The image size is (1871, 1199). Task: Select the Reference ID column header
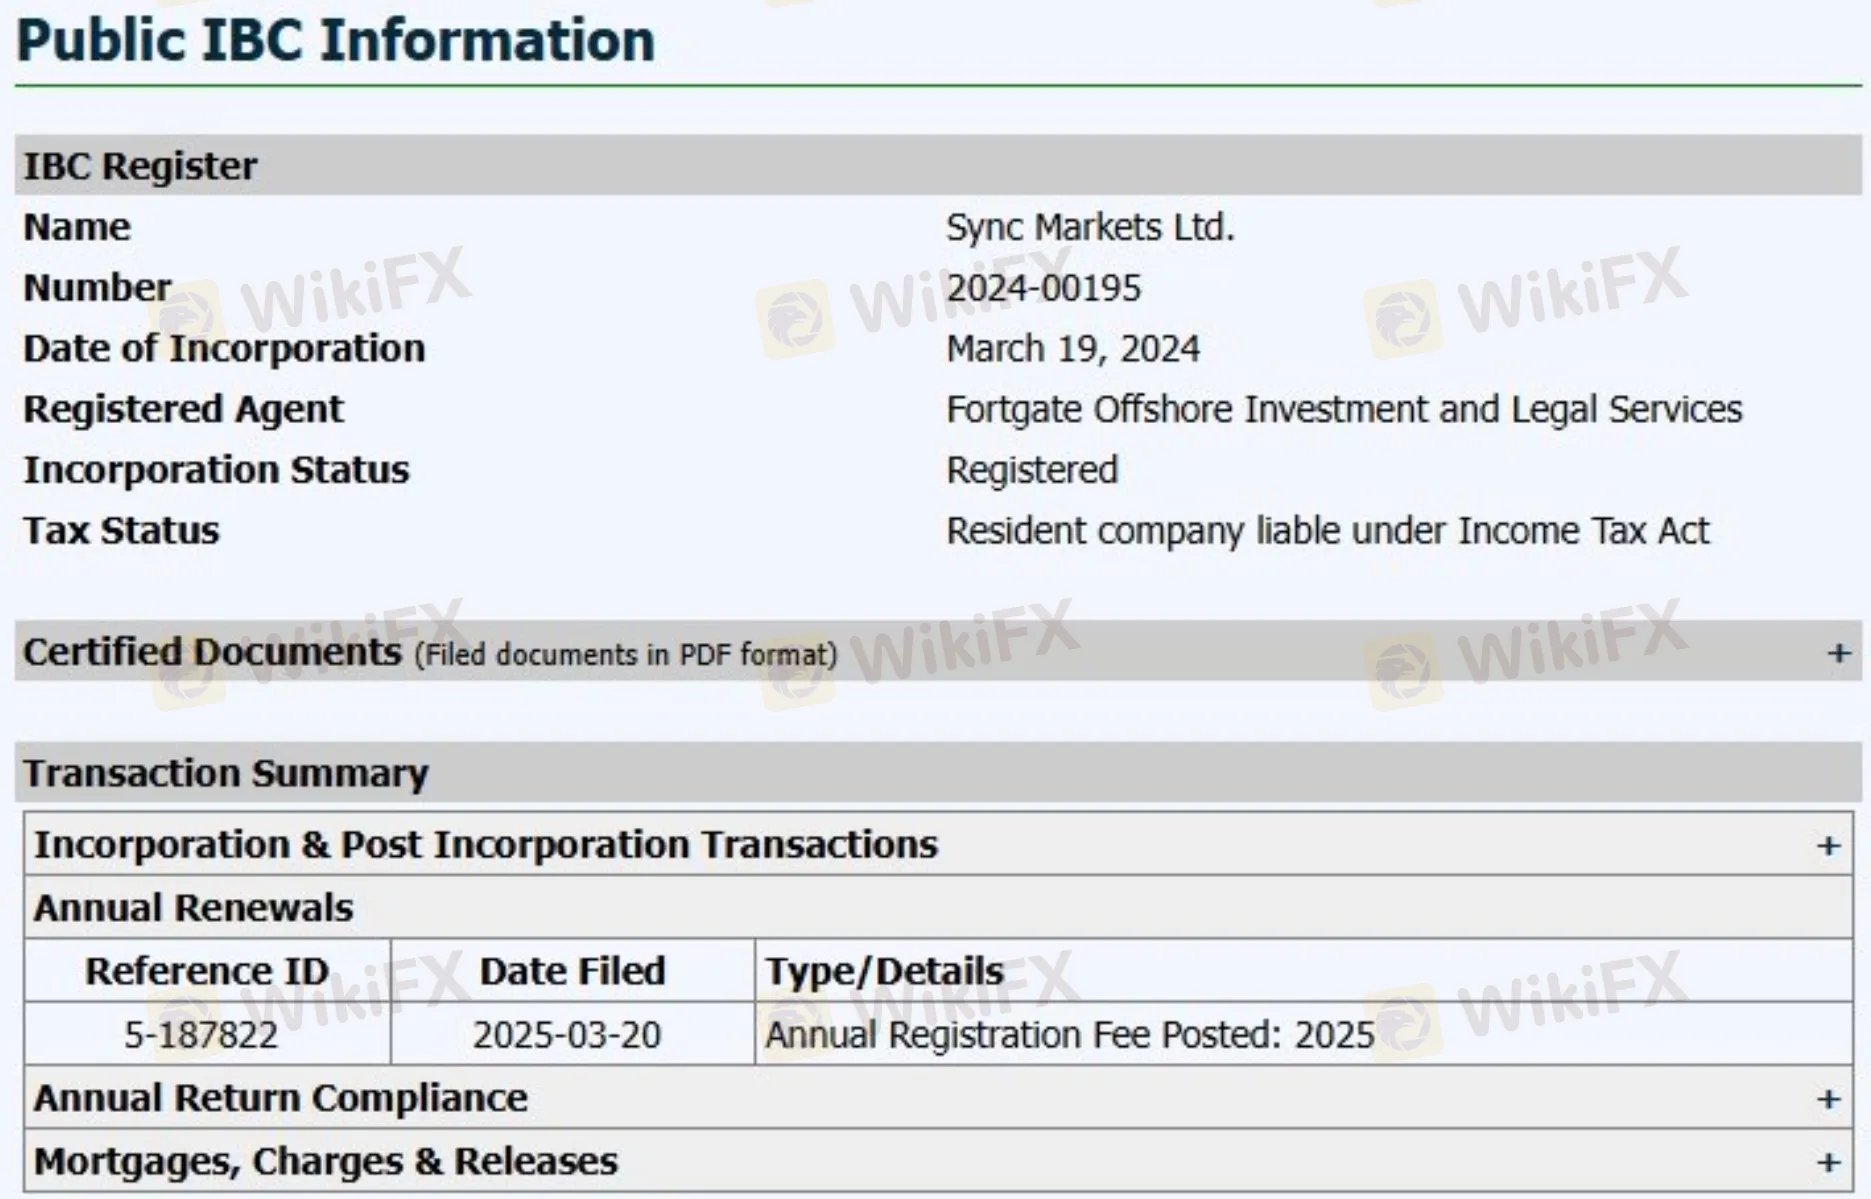(x=207, y=971)
